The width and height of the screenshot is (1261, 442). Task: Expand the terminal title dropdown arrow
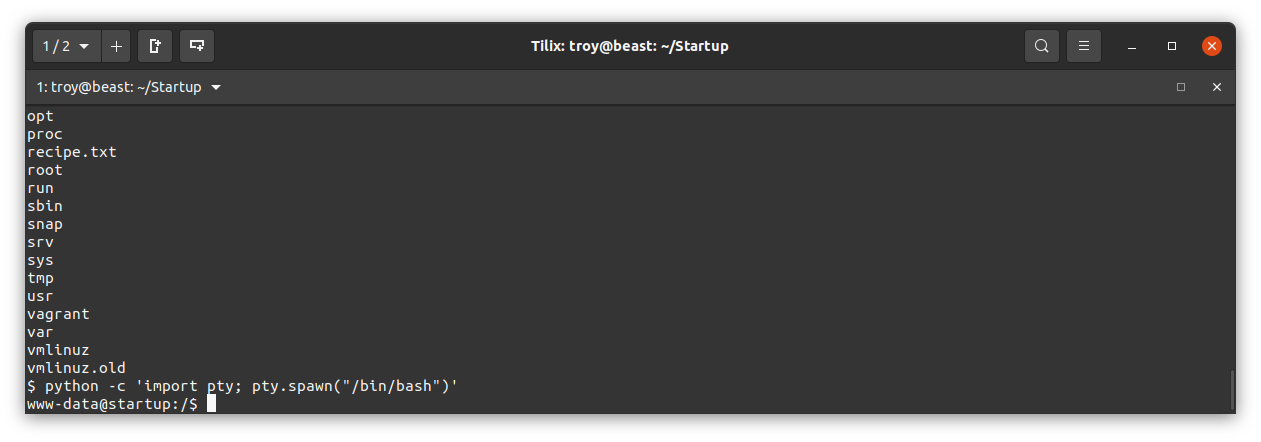pyautogui.click(x=216, y=87)
